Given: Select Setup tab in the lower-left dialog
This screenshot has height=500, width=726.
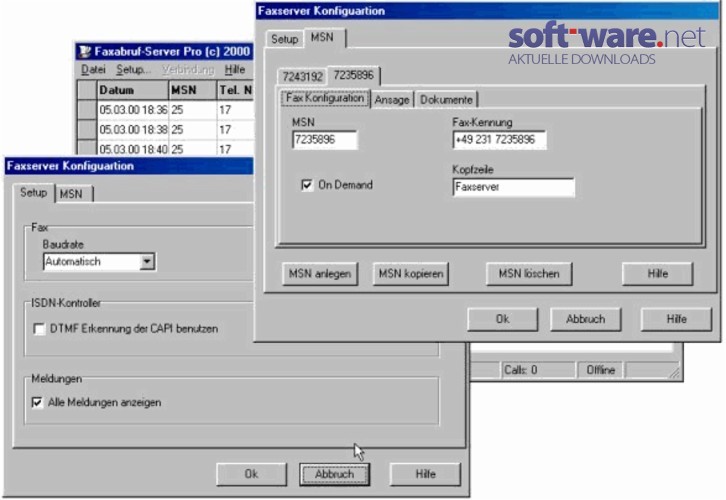Looking at the screenshot, I should click(33, 193).
